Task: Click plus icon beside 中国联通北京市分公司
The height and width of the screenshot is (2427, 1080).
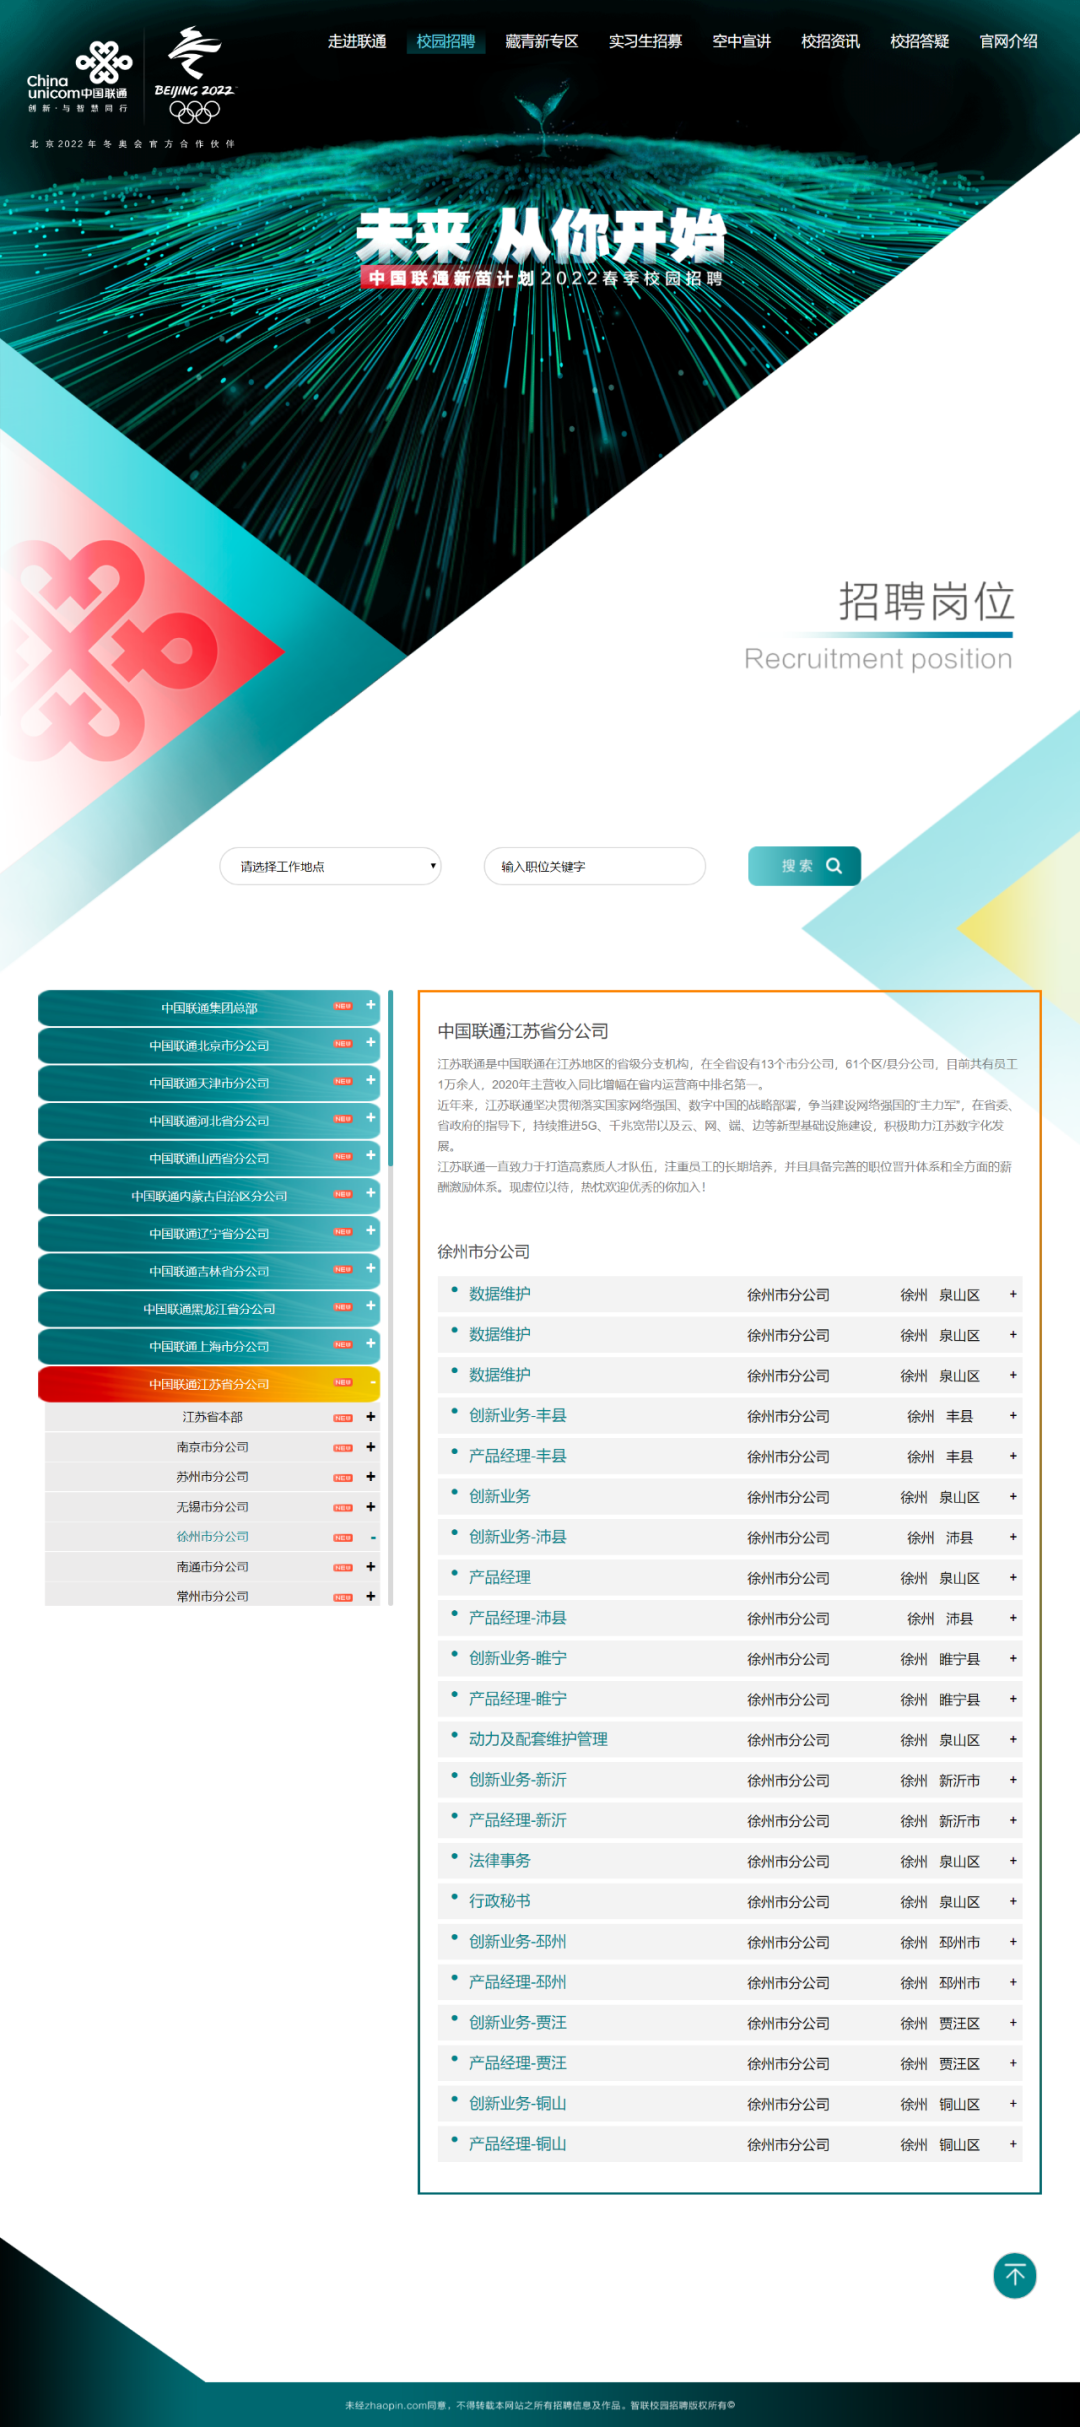Action: pos(371,1043)
